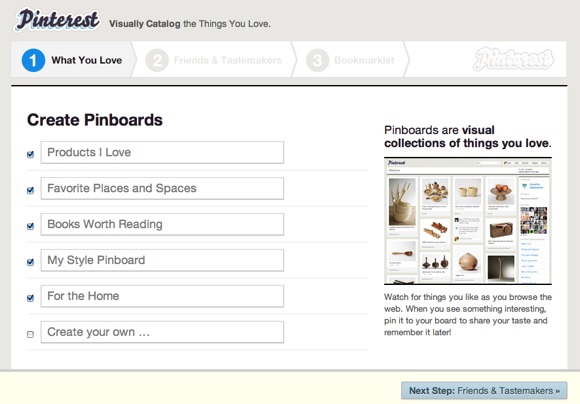The width and height of the screenshot is (580, 404).
Task: Click the Books Worth Reading text field
Action: point(162,224)
